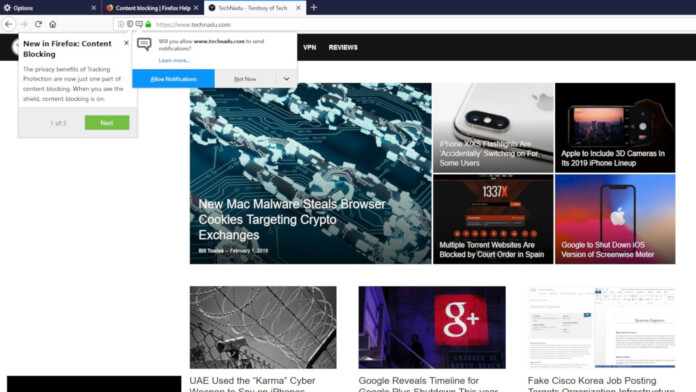Click the '1 of 3' tour step text

pyautogui.click(x=58, y=123)
